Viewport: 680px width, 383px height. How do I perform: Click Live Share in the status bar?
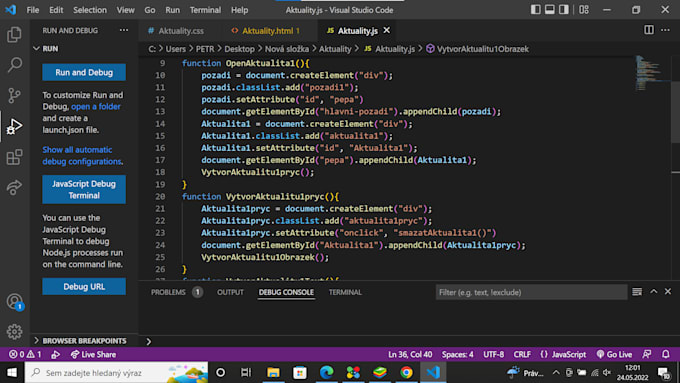[93, 354]
